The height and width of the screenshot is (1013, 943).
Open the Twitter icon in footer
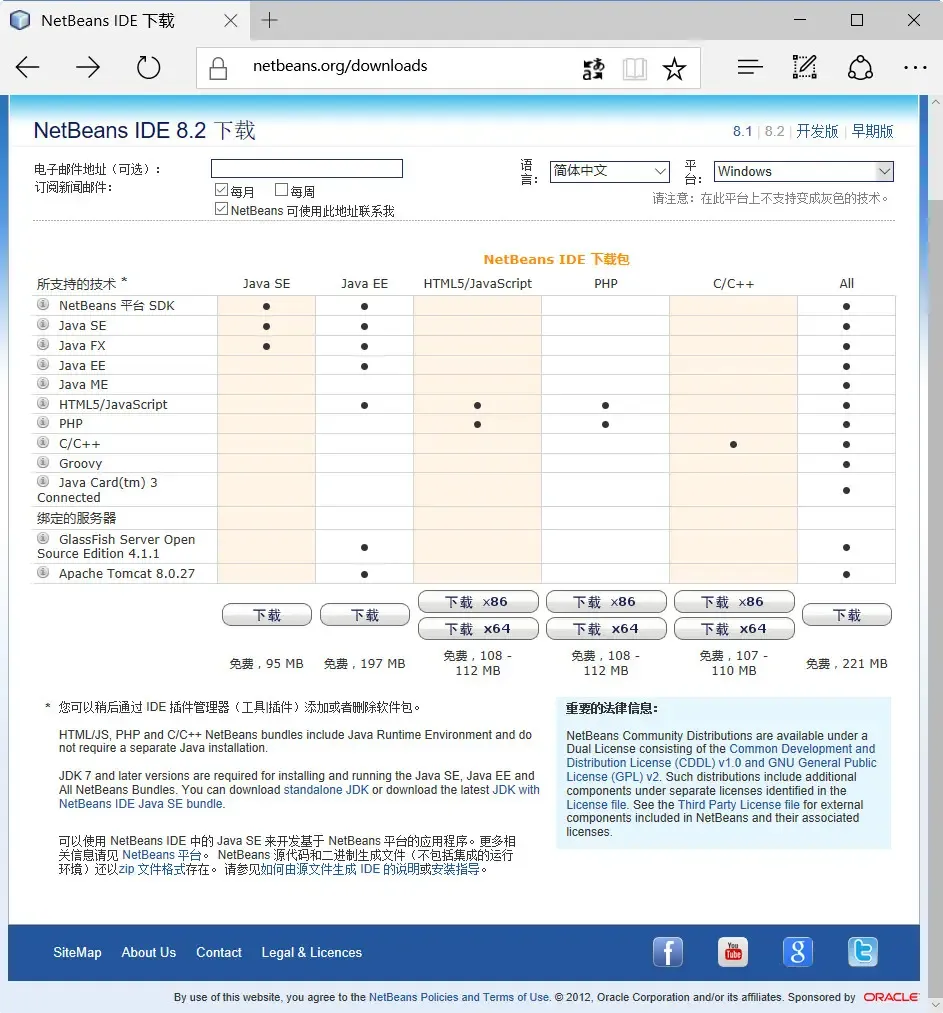point(863,952)
